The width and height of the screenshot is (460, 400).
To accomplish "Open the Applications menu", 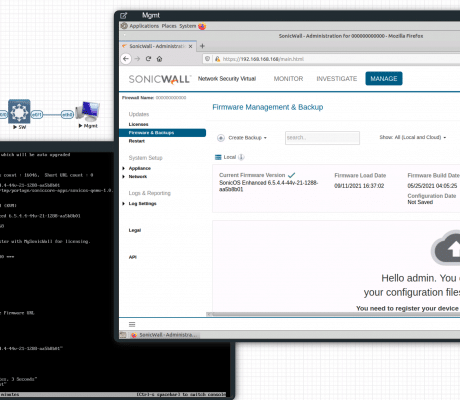I will pyautogui.click(x=144, y=26).
